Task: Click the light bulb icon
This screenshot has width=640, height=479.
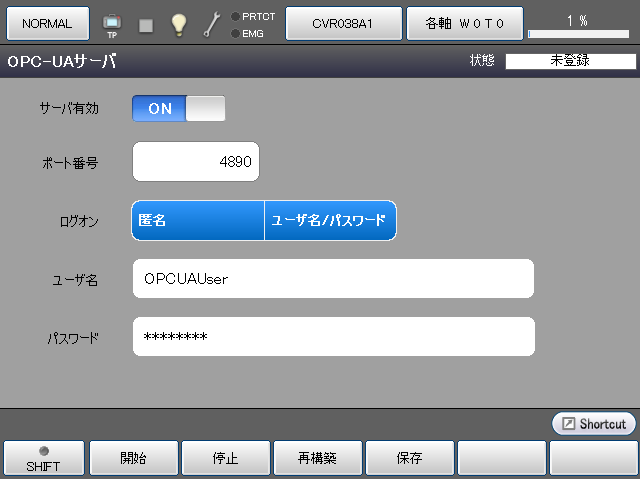Action: [179, 24]
